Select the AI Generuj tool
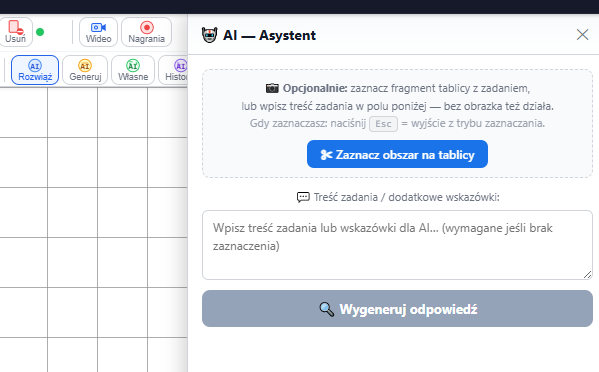Viewport: 599px width, 372px height. [x=85, y=70]
